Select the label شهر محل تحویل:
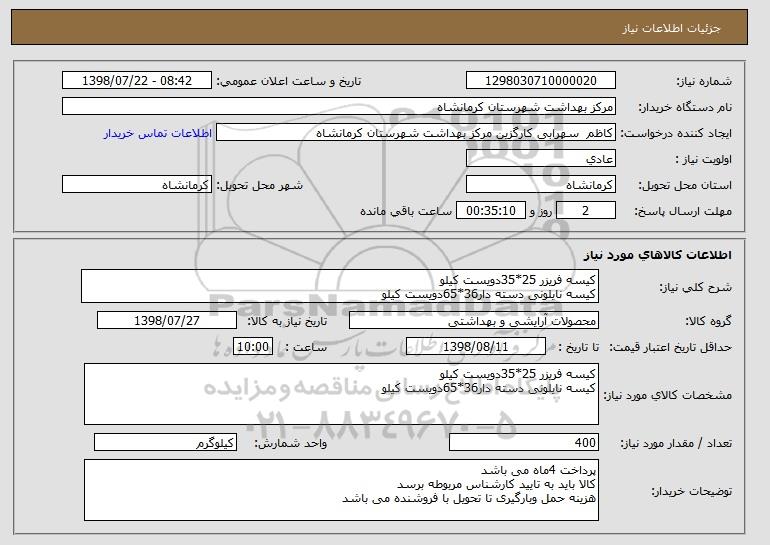770x545 pixels. (260, 185)
